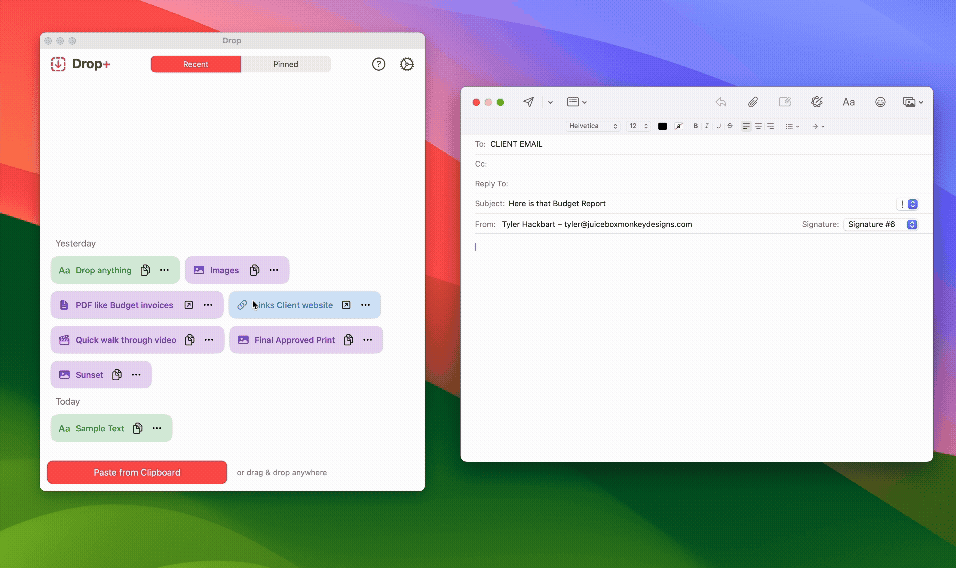Open the Drop+ settings gear
This screenshot has height=568, width=956.
(407, 64)
